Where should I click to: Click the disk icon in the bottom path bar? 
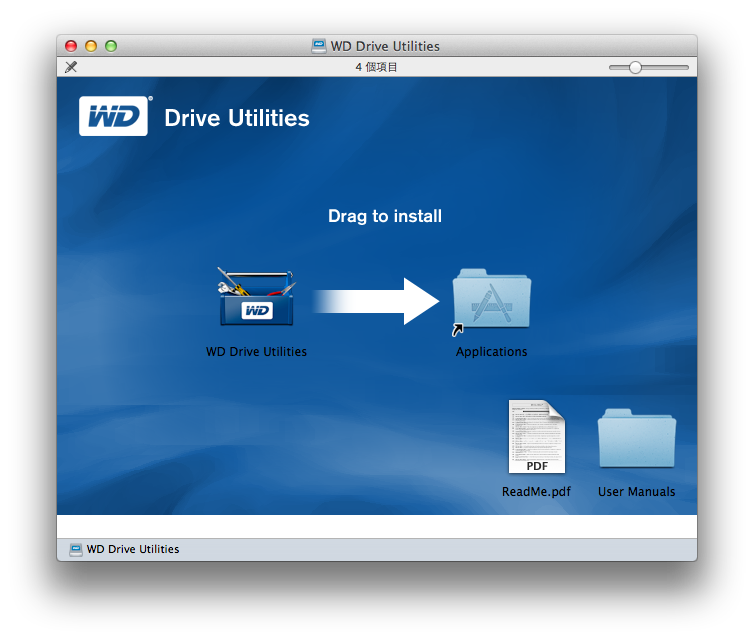76,549
